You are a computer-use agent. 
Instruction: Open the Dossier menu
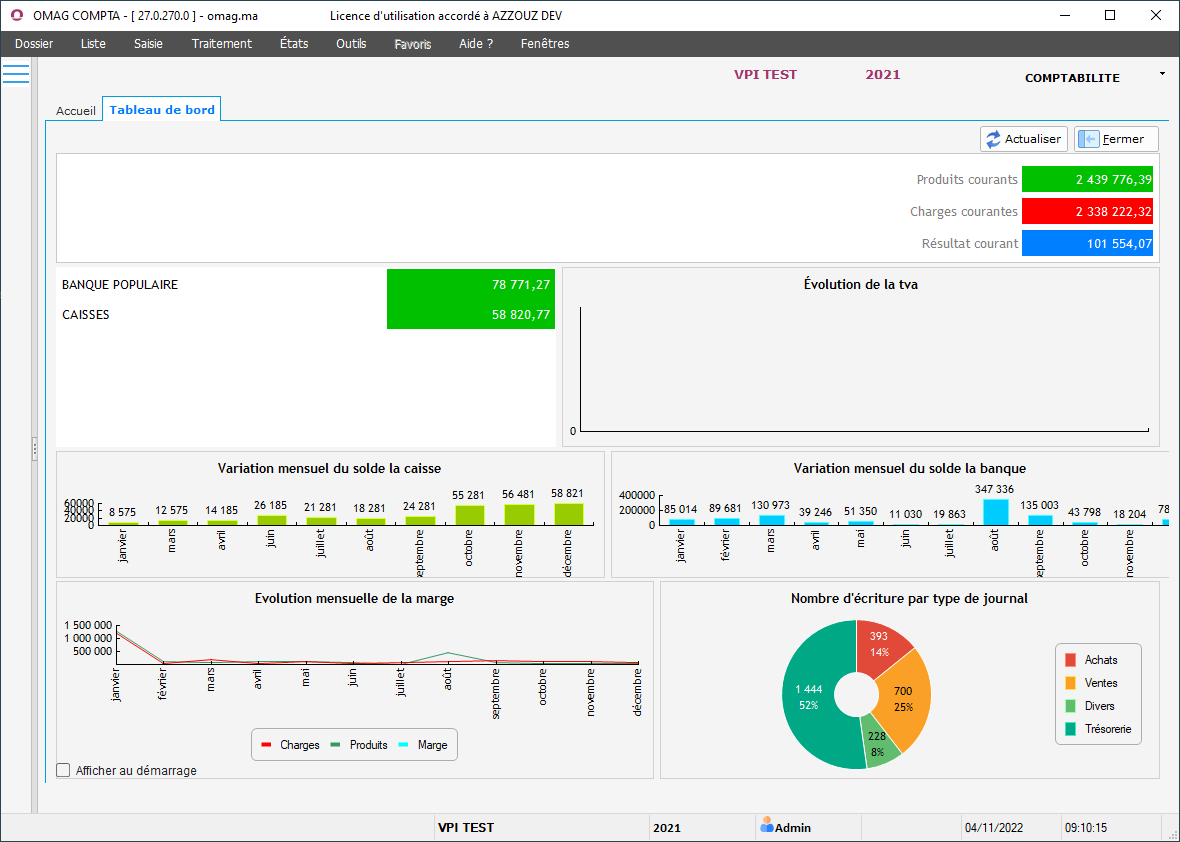[34, 44]
